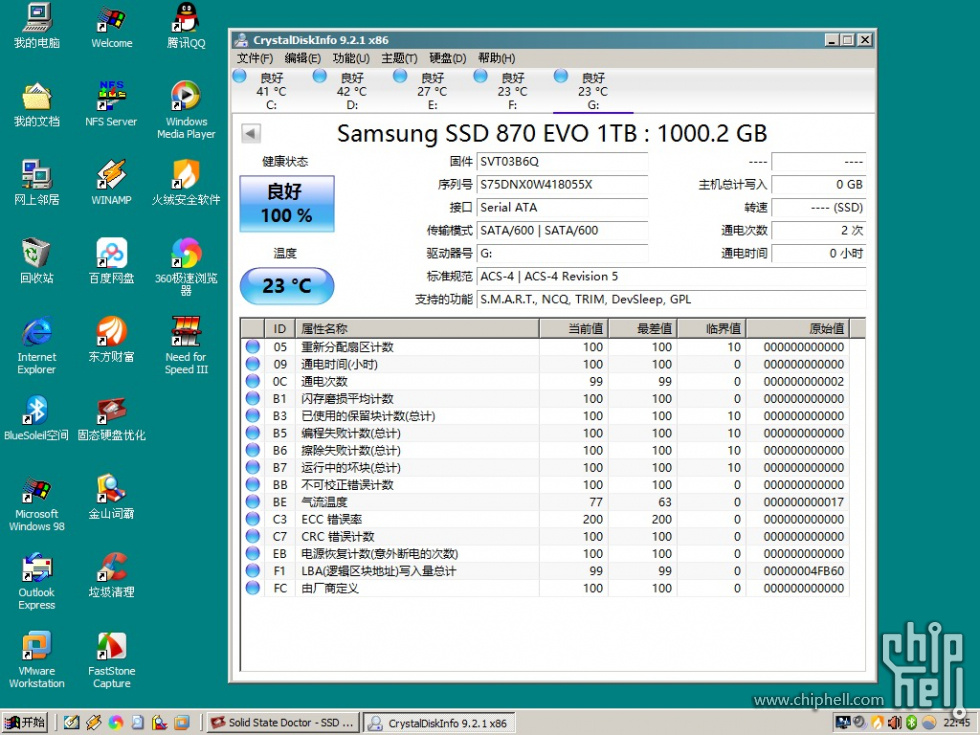This screenshot has height=735, width=980.
Task: Open the 回收站 recycle bin
Action: point(37,261)
